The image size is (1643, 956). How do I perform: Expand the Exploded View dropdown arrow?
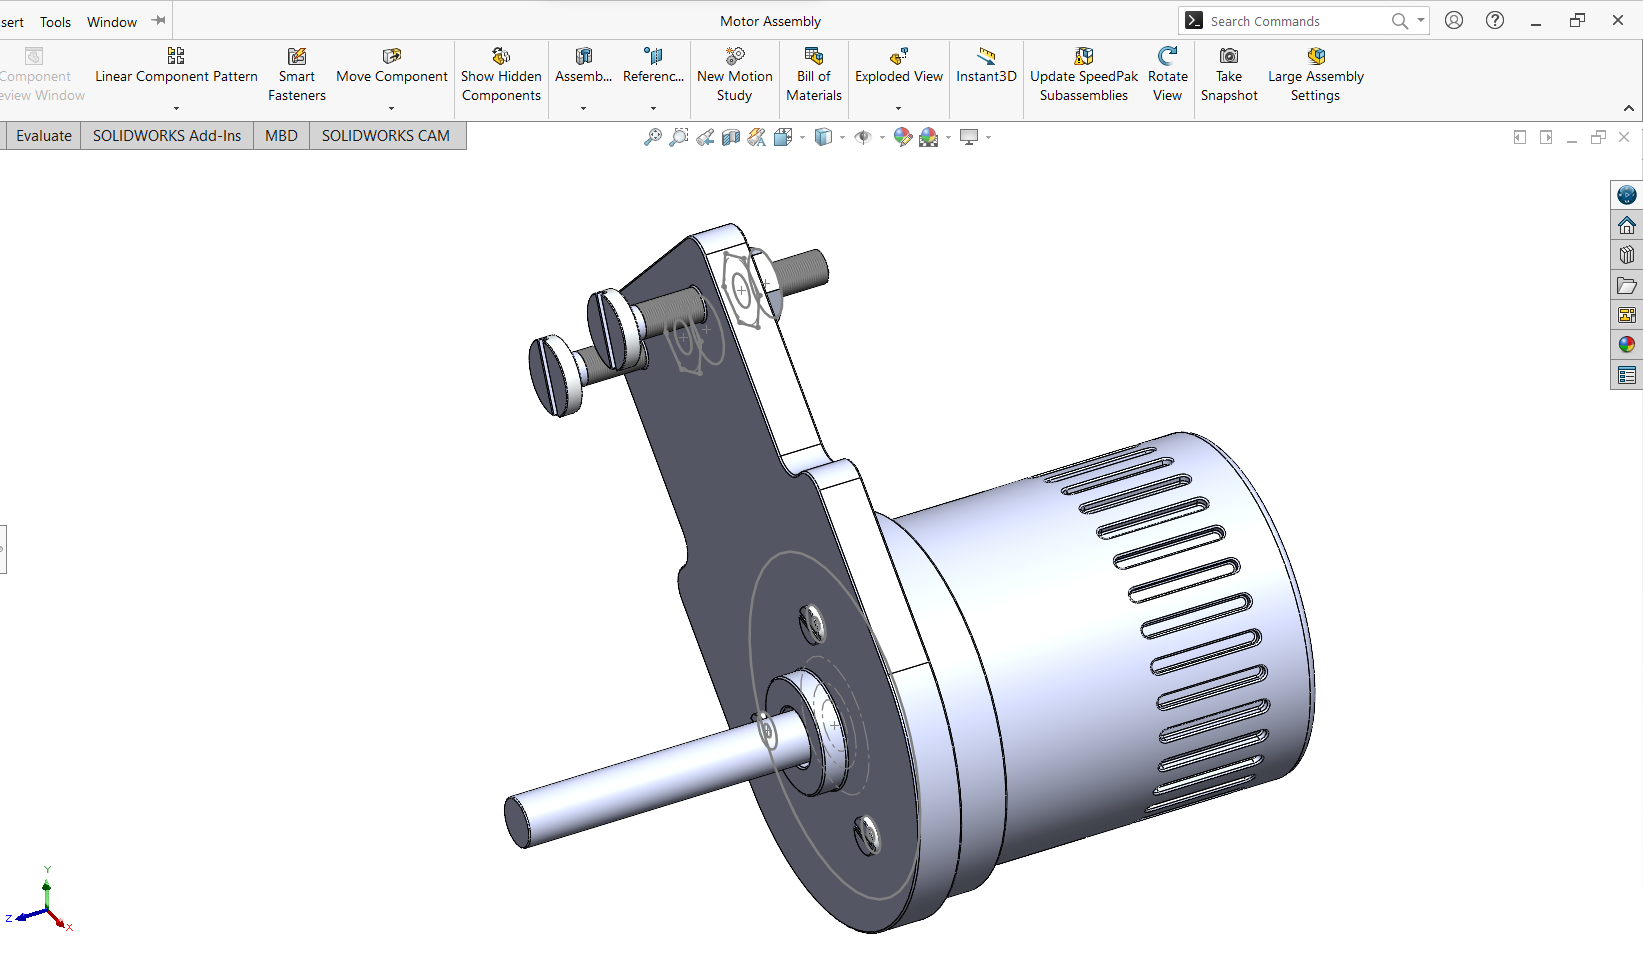pos(898,108)
